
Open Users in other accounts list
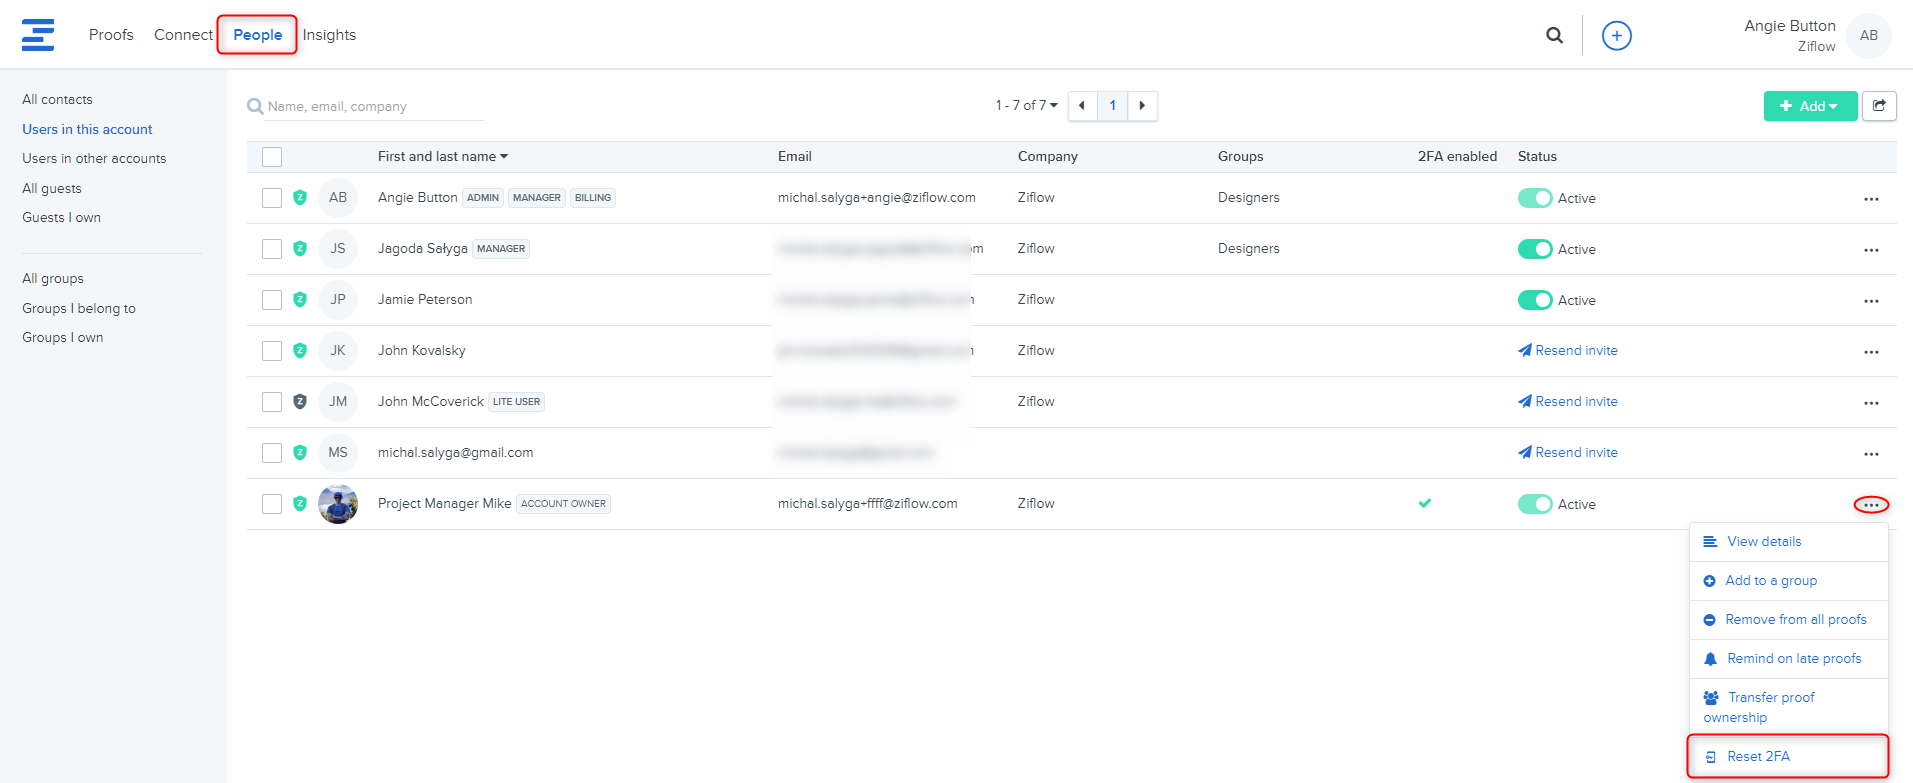(x=94, y=159)
